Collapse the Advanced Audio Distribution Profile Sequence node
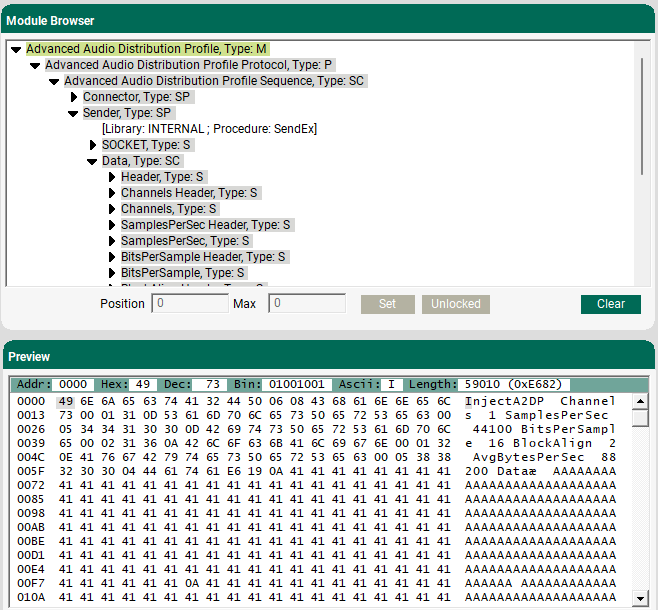The image size is (658, 610). [x=54, y=81]
